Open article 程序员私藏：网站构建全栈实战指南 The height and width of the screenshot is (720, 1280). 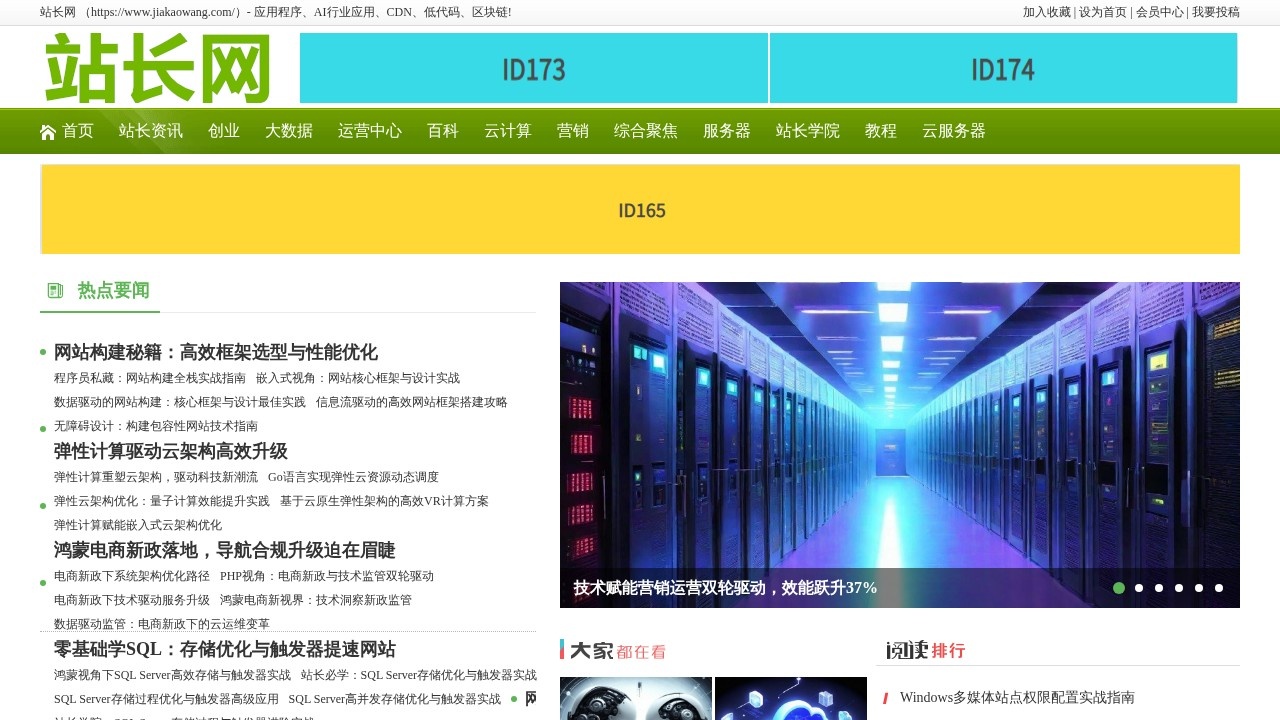pyautogui.click(x=150, y=378)
